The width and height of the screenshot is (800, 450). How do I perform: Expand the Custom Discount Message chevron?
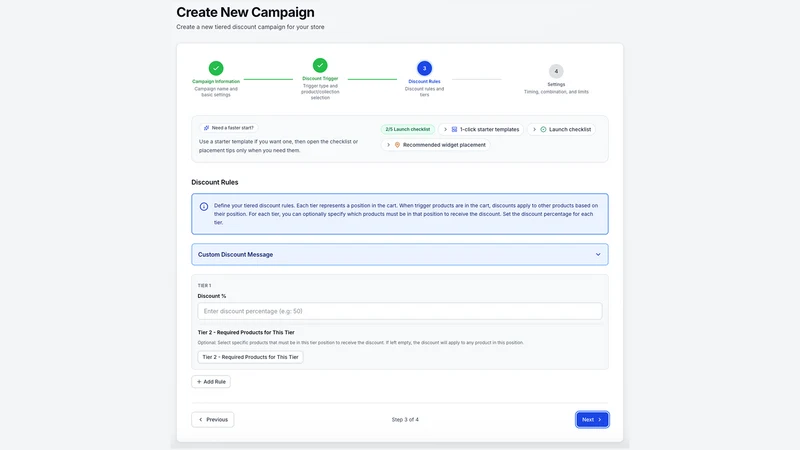pyautogui.click(x=598, y=255)
